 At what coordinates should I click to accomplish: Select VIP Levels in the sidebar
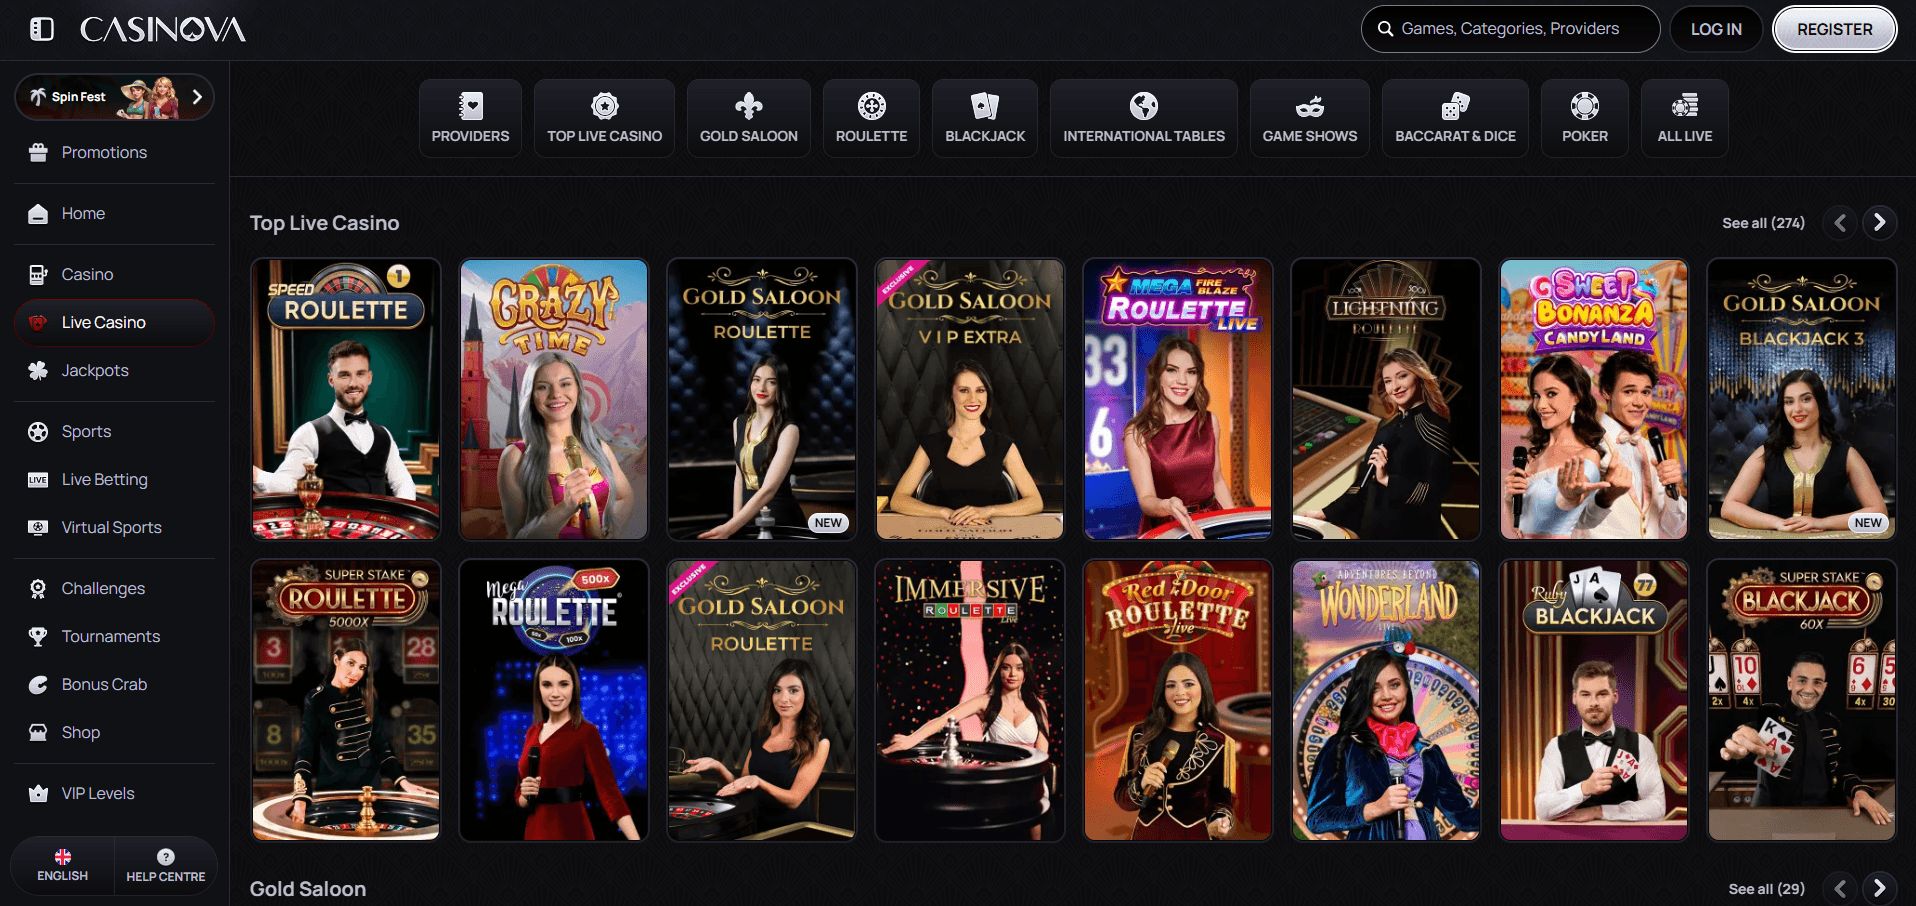[114, 793]
